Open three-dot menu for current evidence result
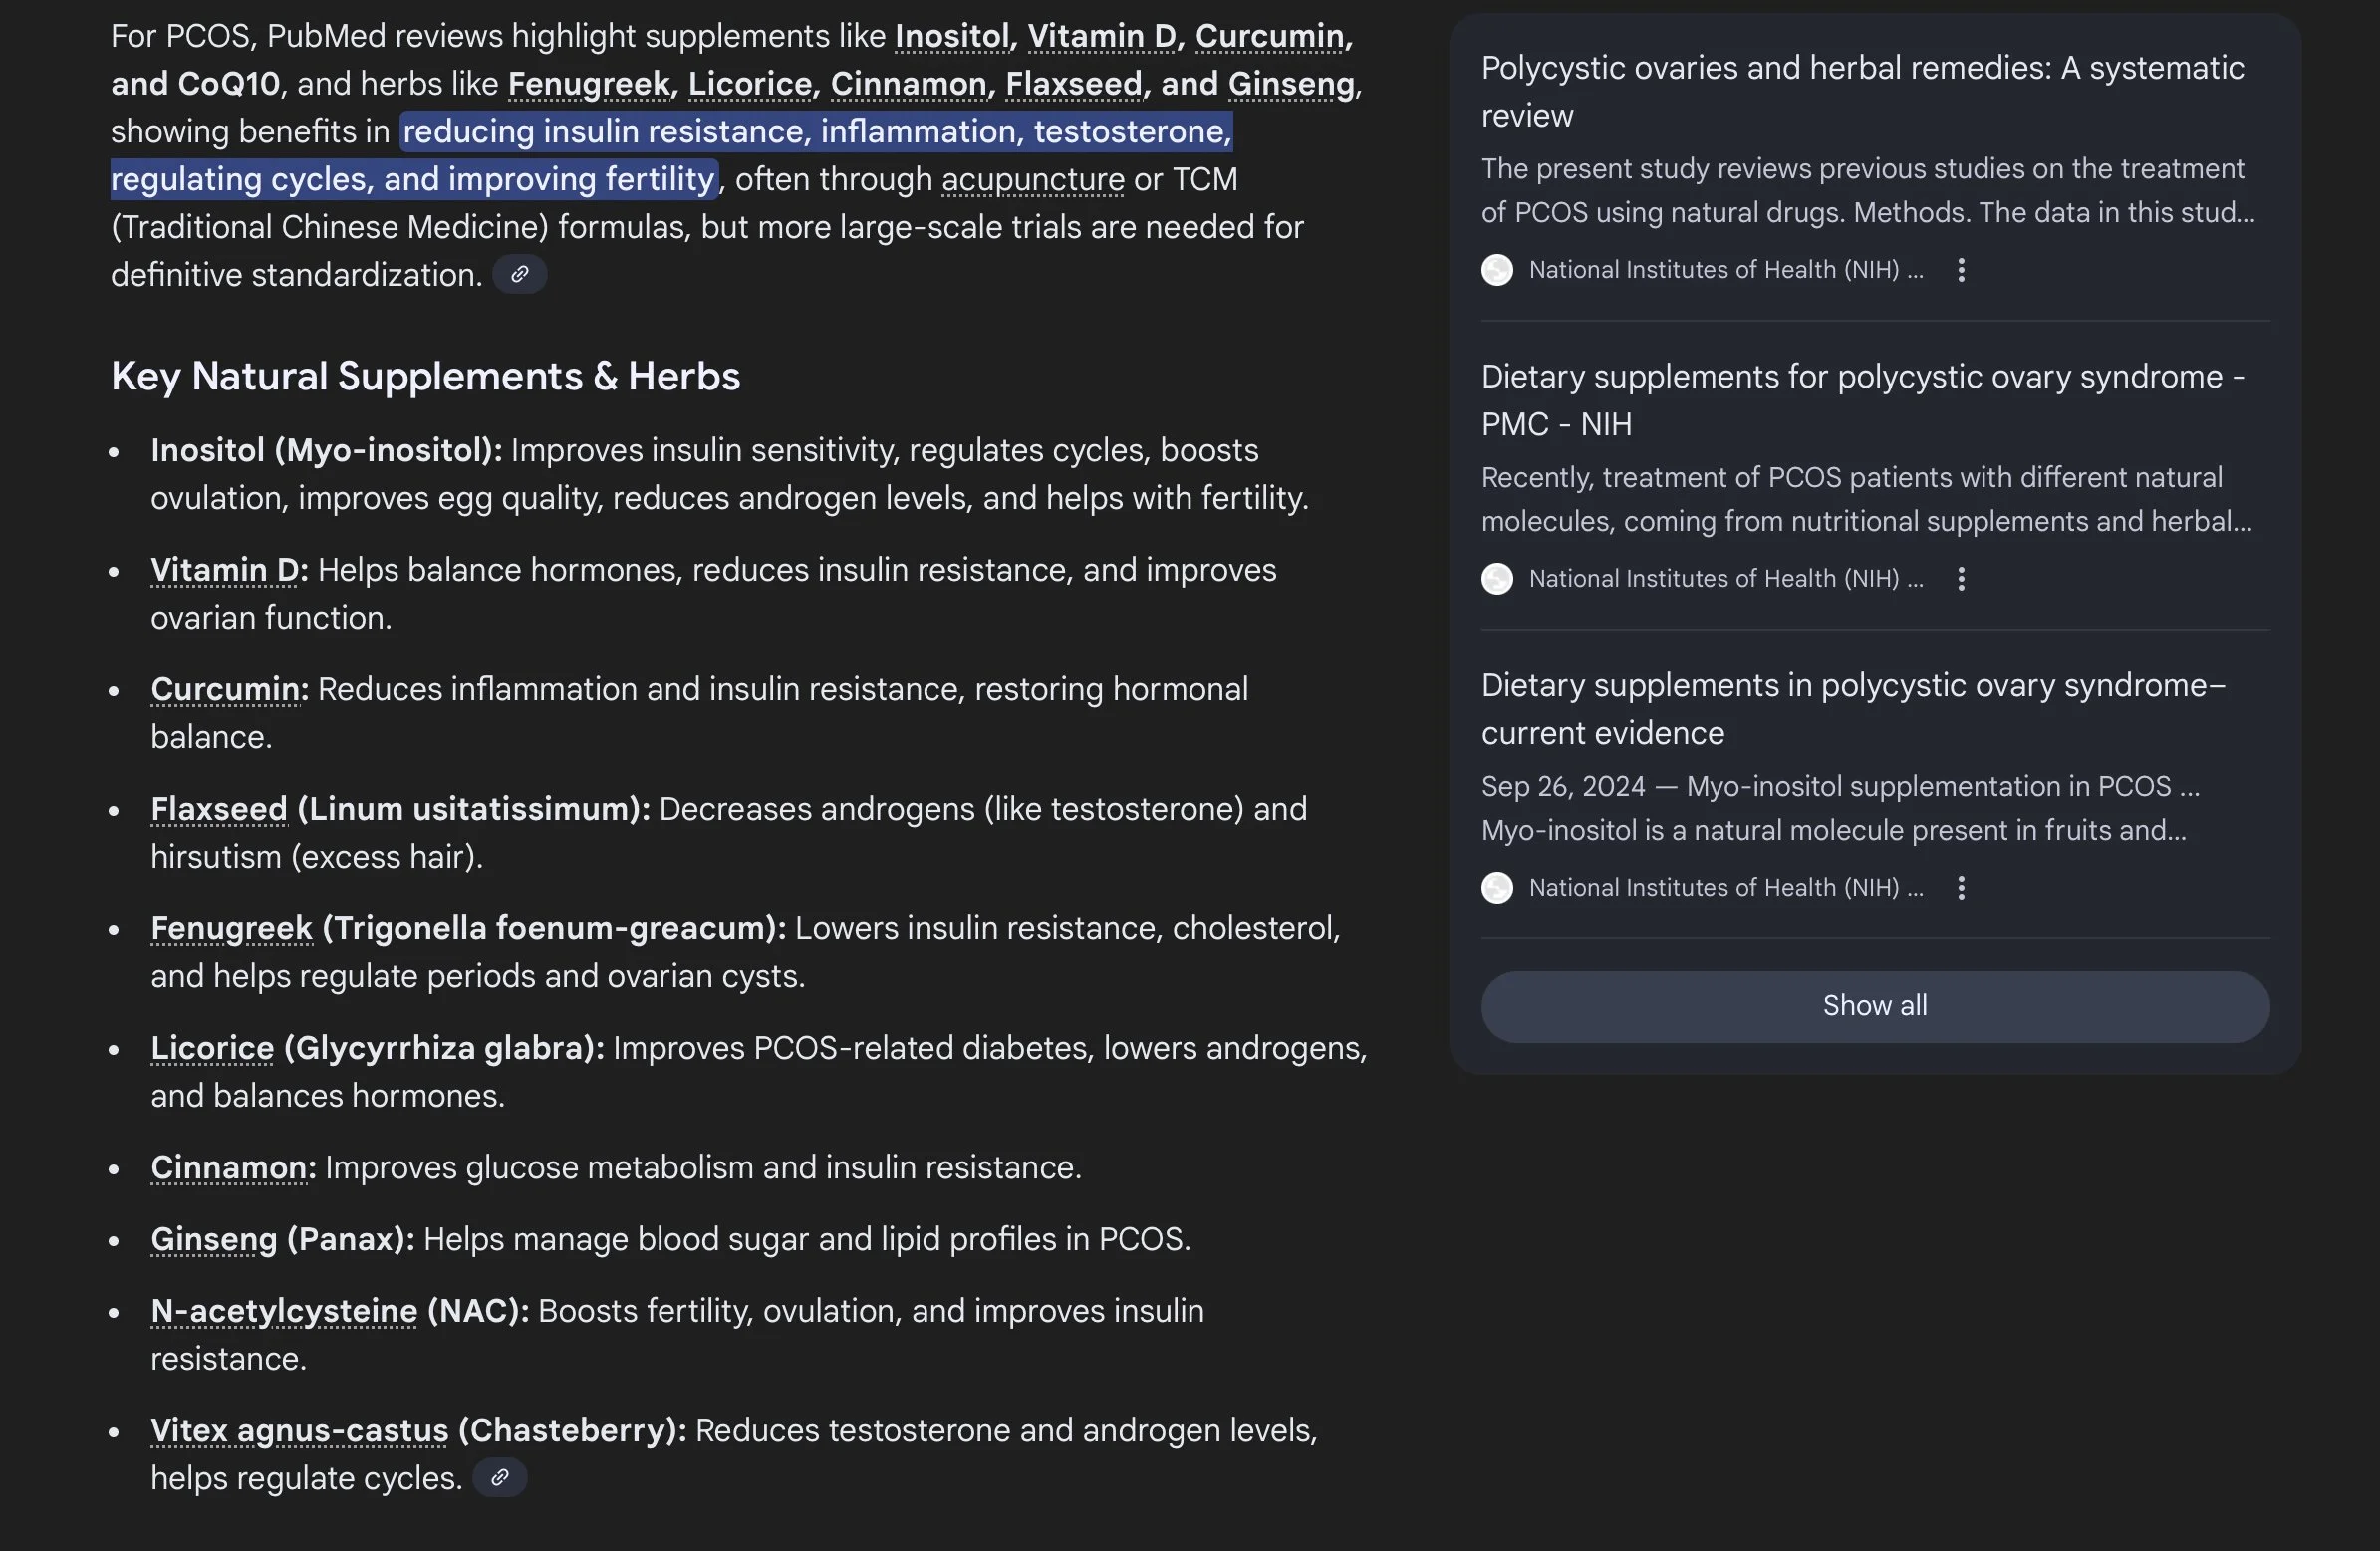The height and width of the screenshot is (1551, 2380). (1960, 888)
